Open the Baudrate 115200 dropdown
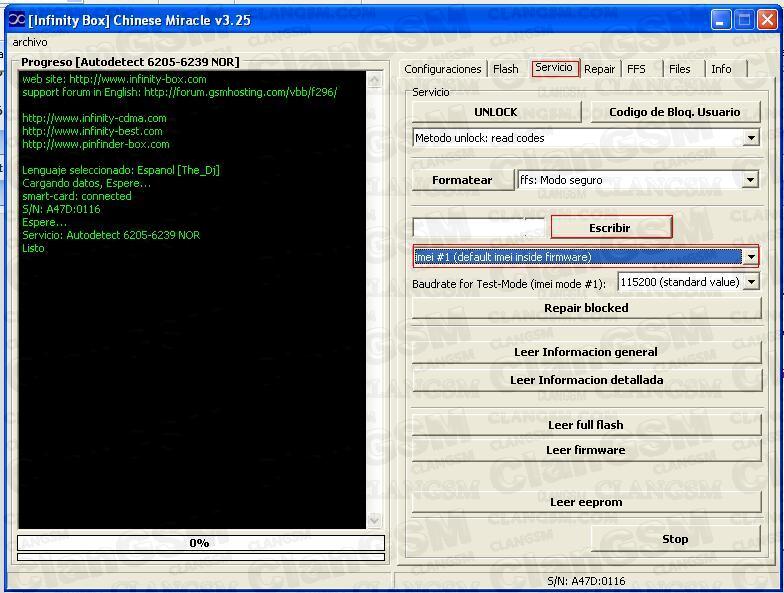The image size is (784, 593). click(x=750, y=282)
